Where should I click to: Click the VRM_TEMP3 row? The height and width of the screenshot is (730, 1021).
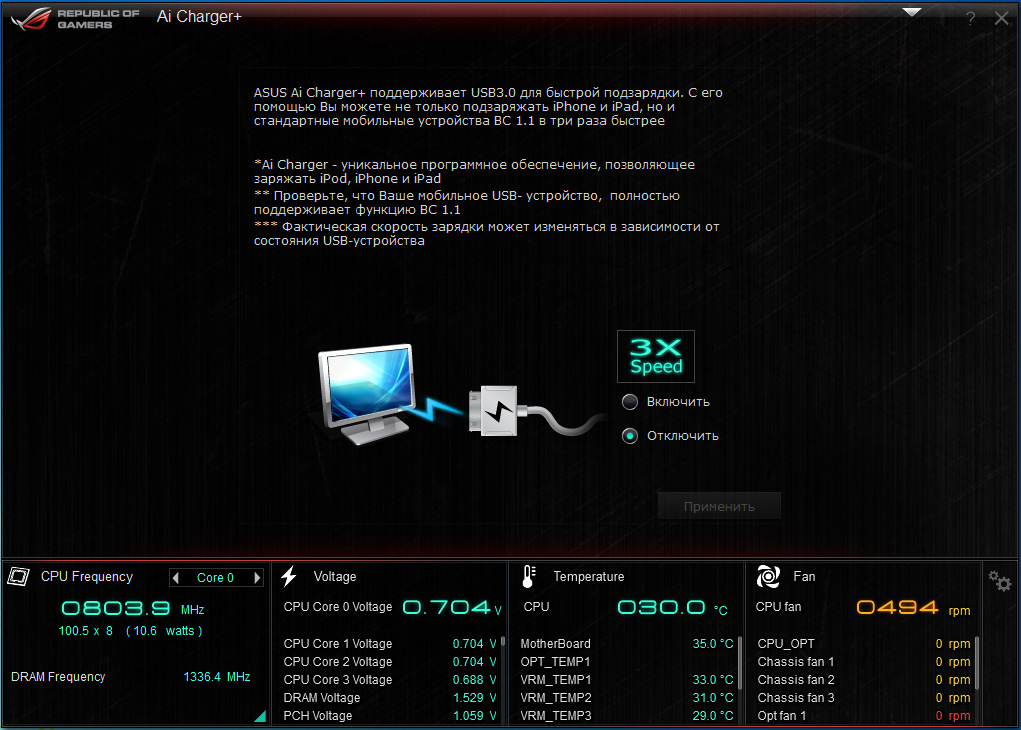627,716
